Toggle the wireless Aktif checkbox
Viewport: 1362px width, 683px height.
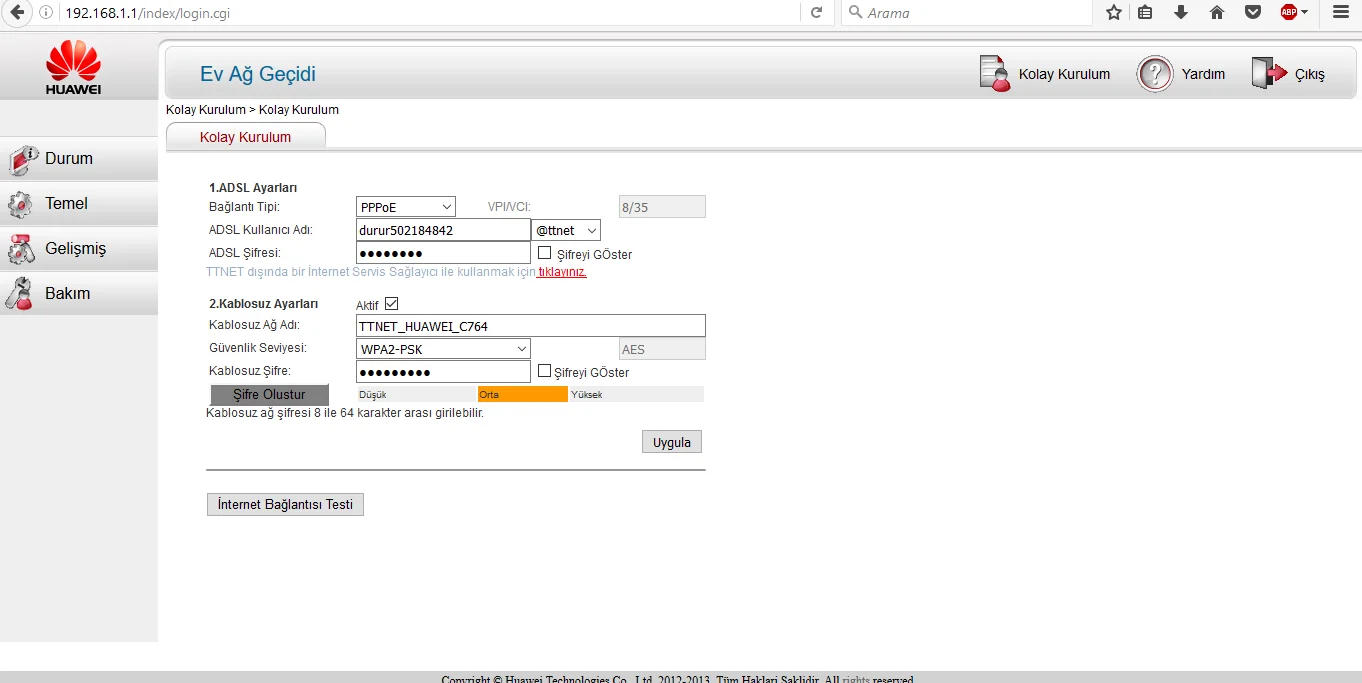click(x=391, y=303)
